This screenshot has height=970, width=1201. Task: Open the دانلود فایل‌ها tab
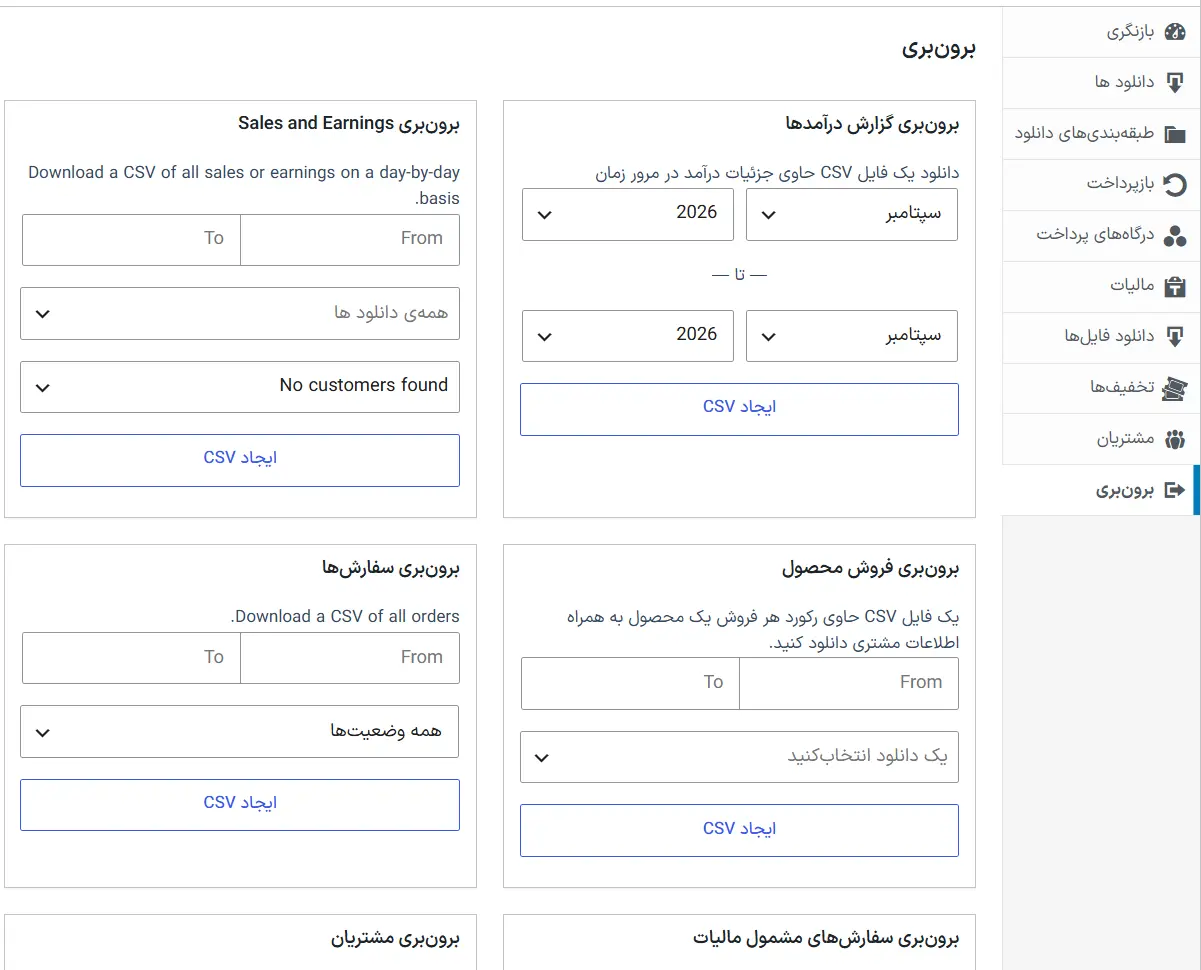(x=1100, y=337)
